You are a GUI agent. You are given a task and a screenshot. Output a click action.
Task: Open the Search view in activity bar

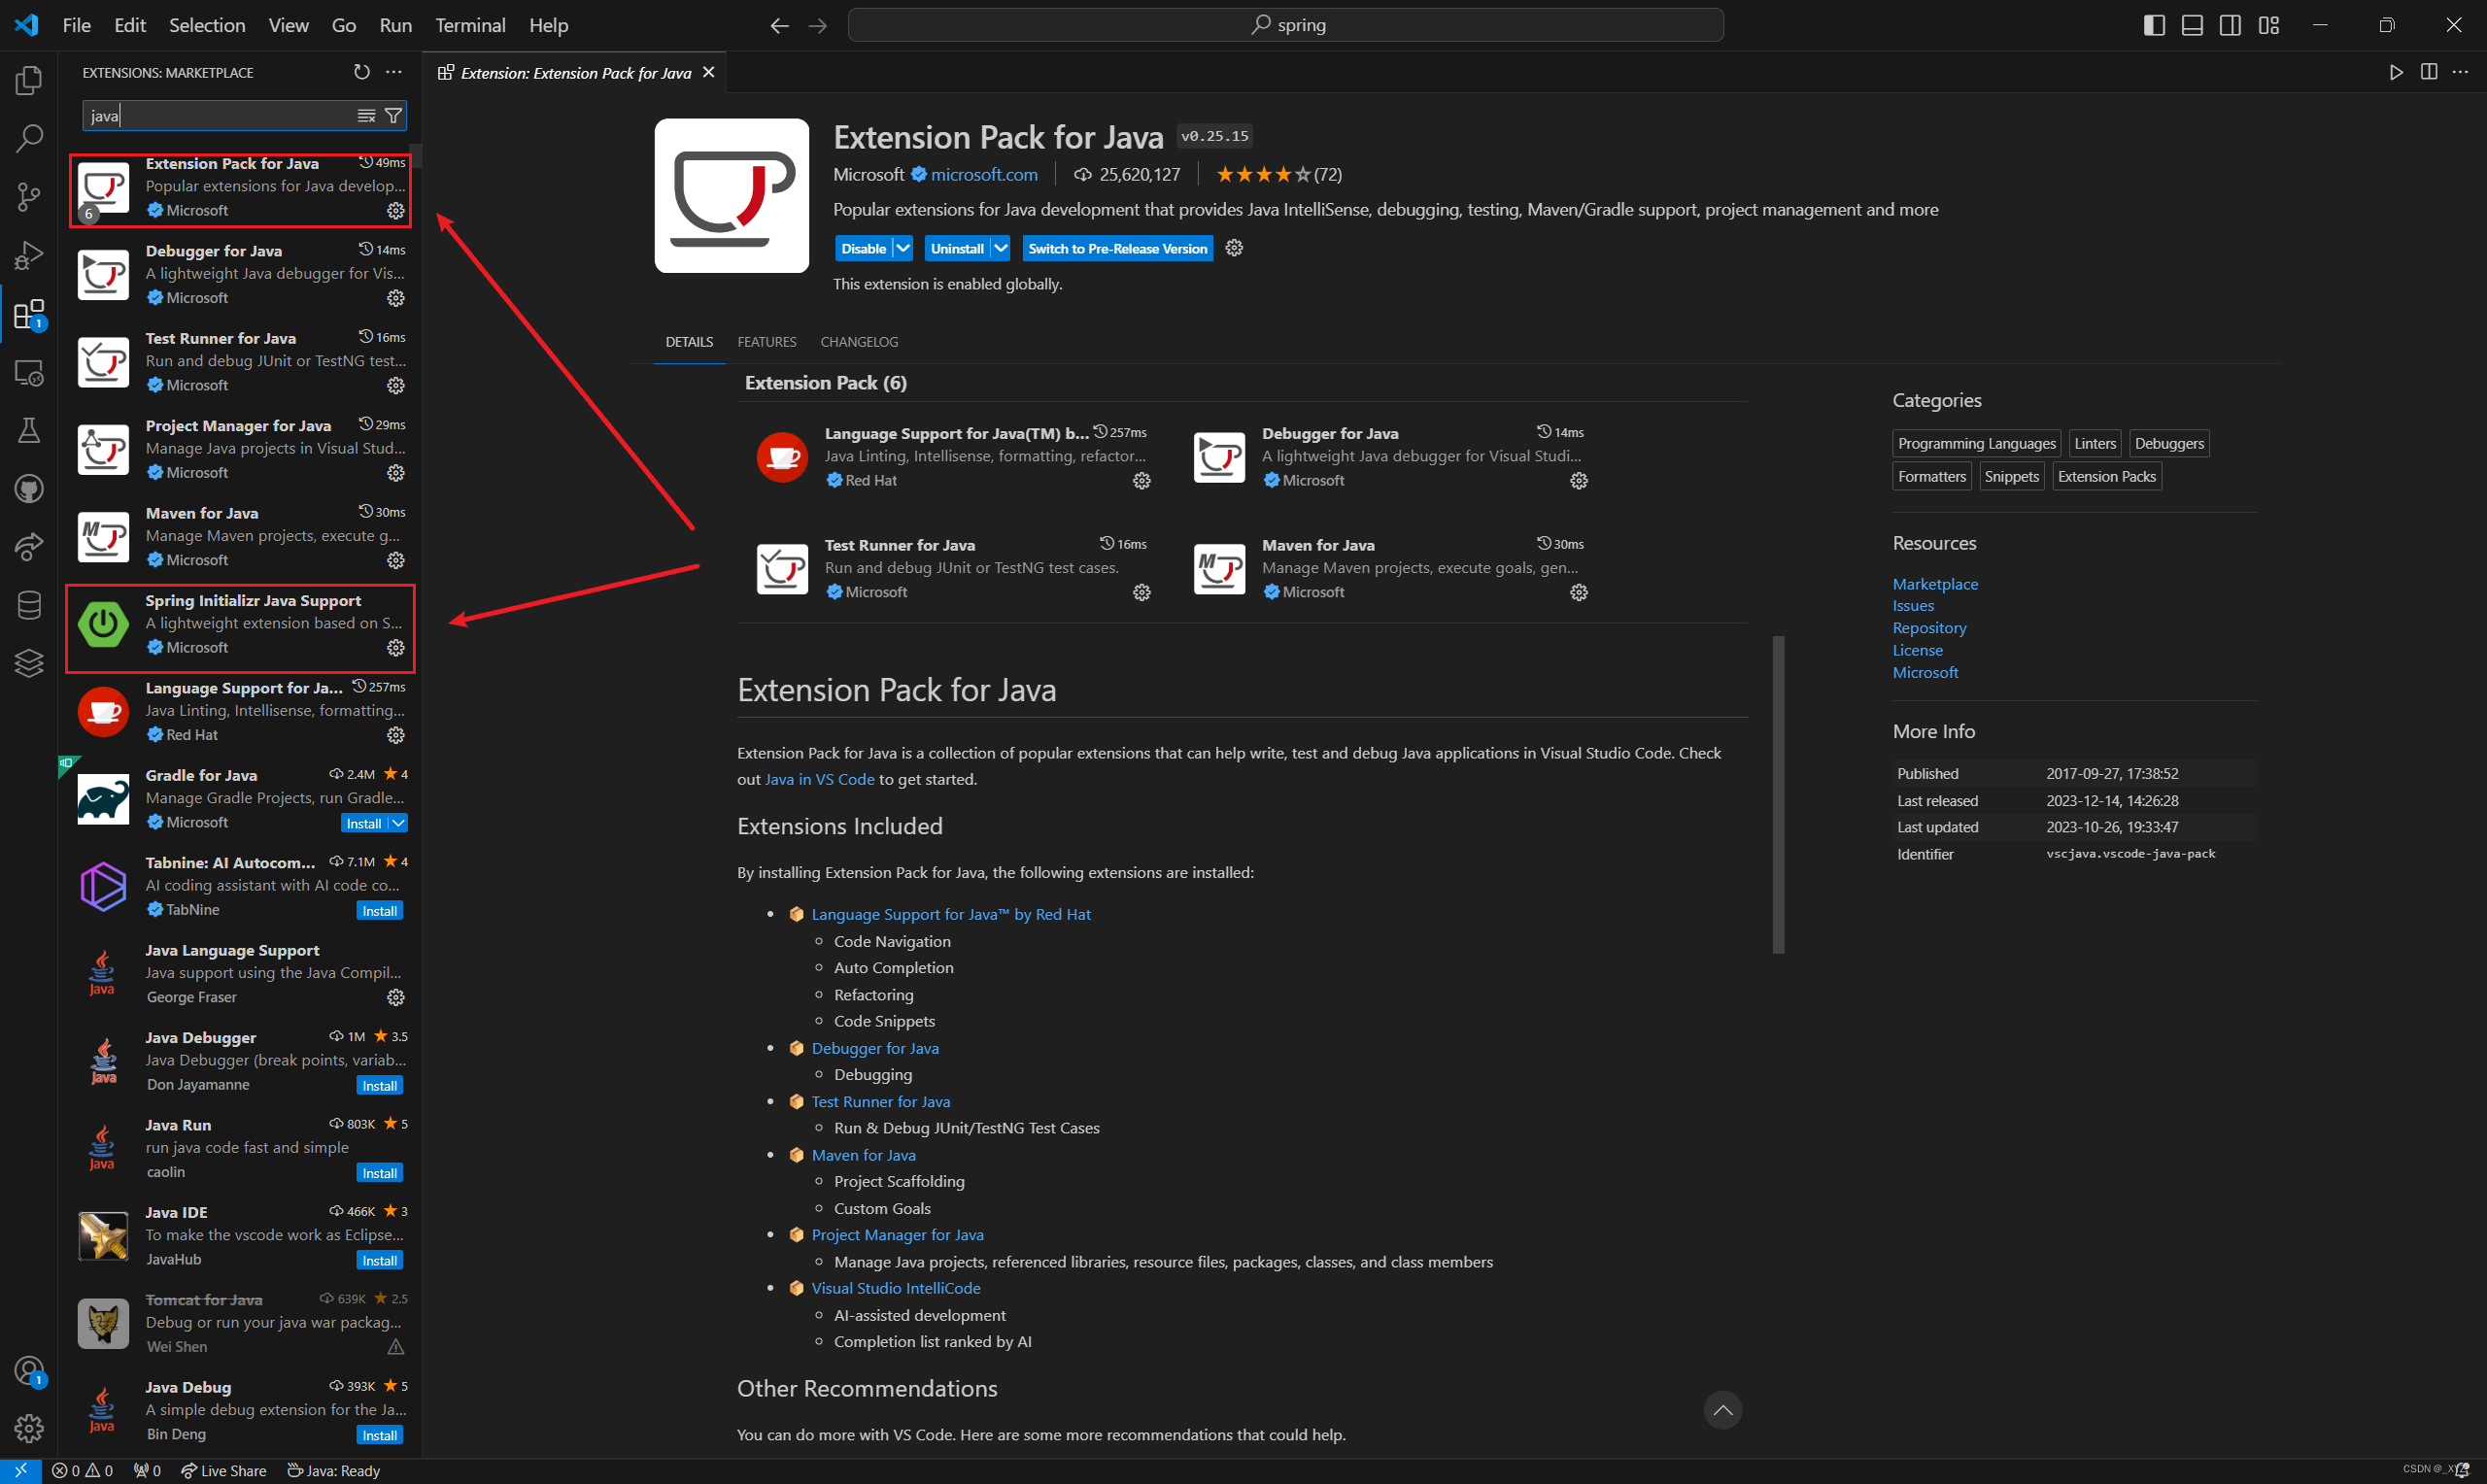[29, 138]
